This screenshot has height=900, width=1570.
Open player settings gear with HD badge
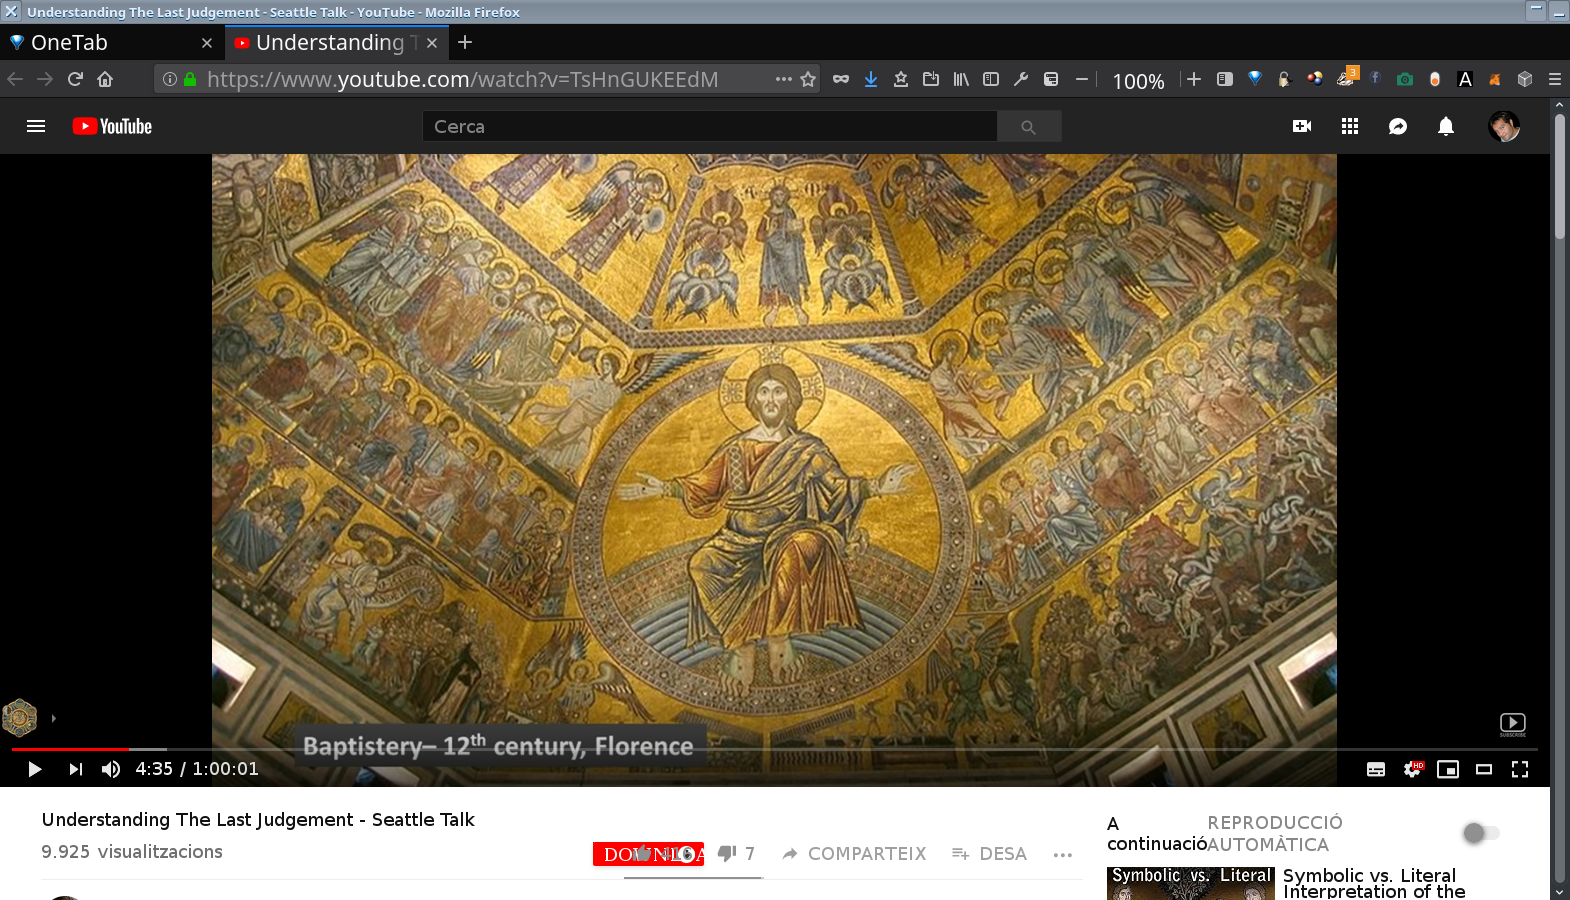[x=1413, y=769]
